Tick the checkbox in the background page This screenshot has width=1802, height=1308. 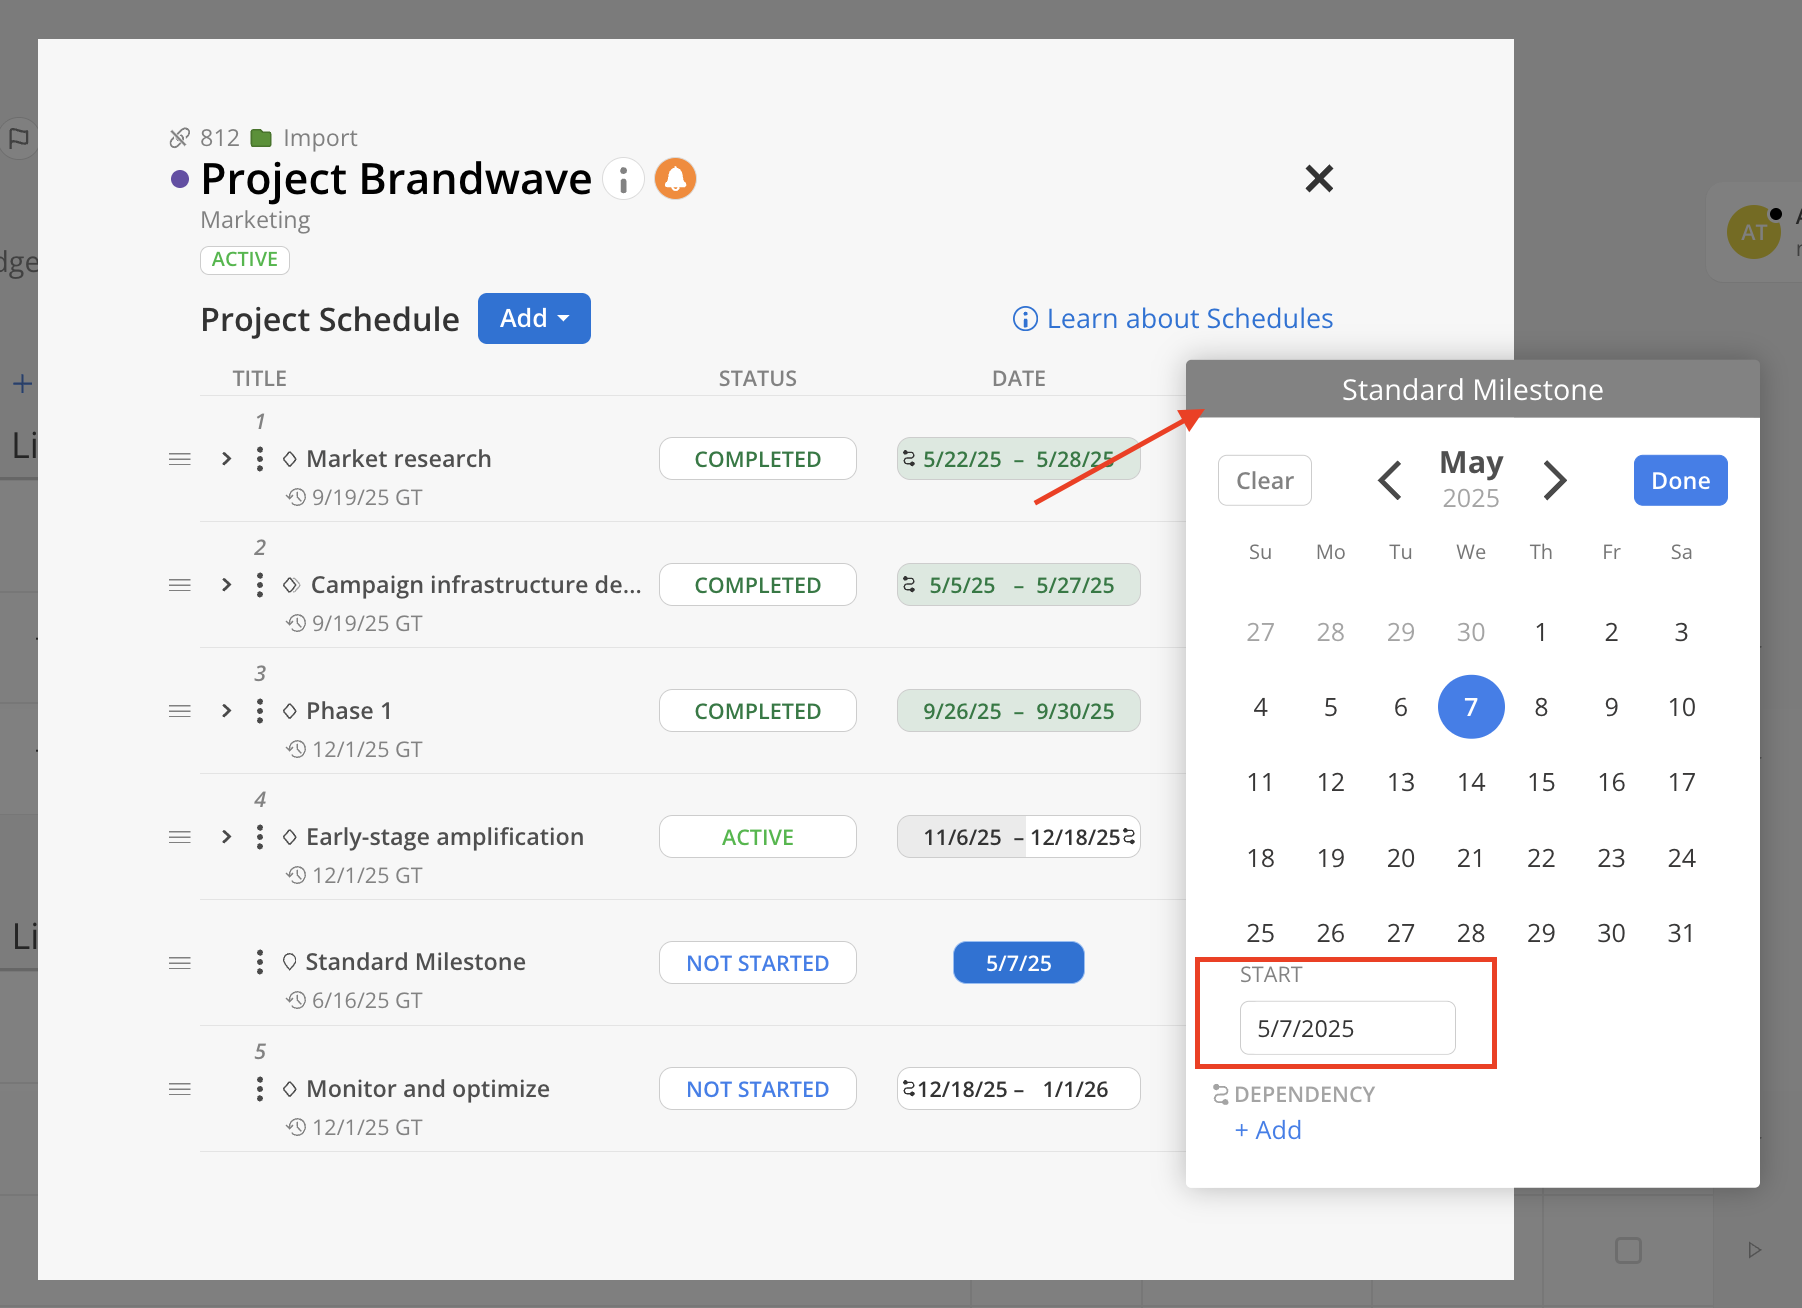pyautogui.click(x=1628, y=1250)
